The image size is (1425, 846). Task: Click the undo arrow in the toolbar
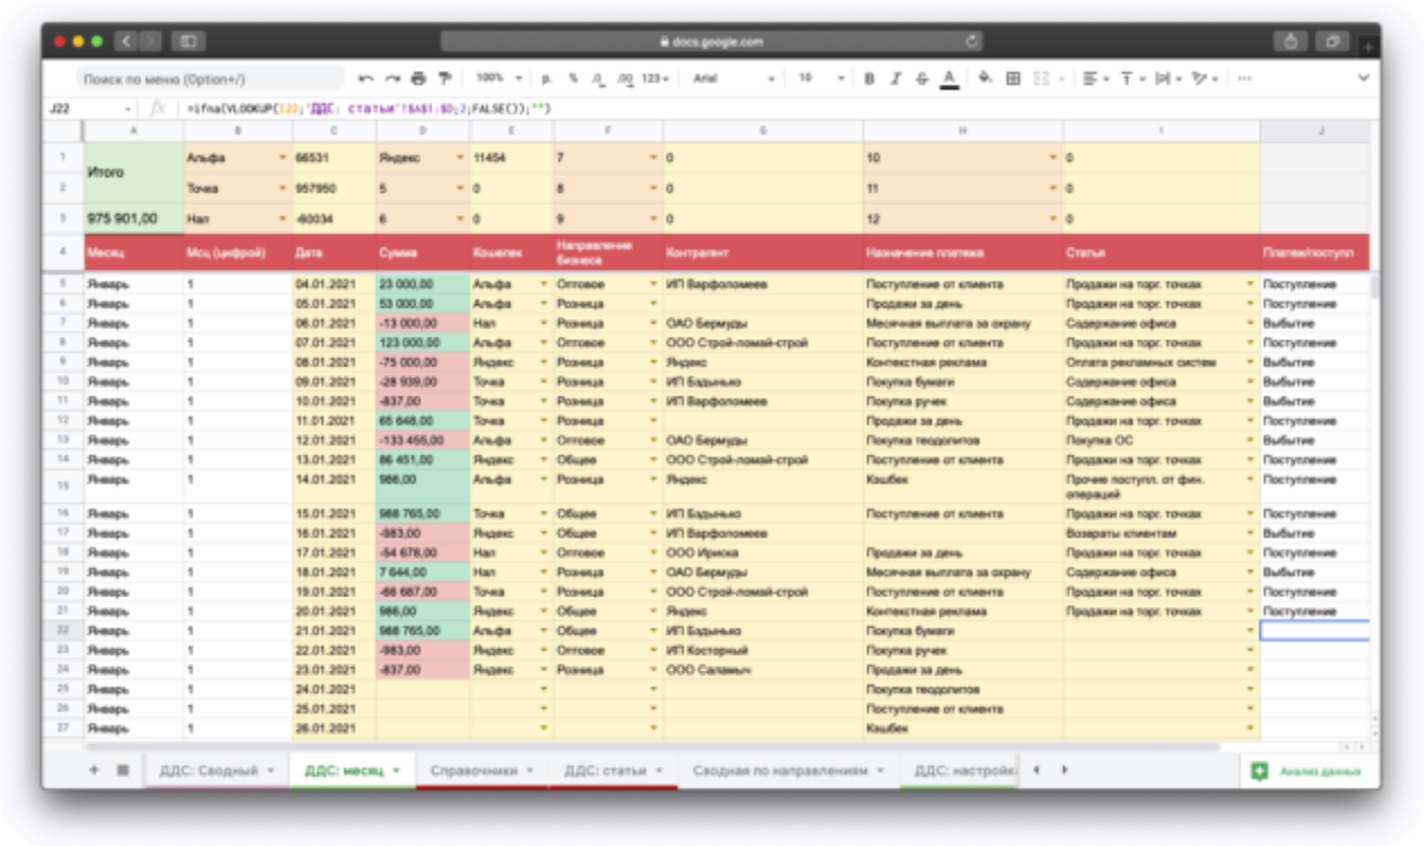point(365,78)
